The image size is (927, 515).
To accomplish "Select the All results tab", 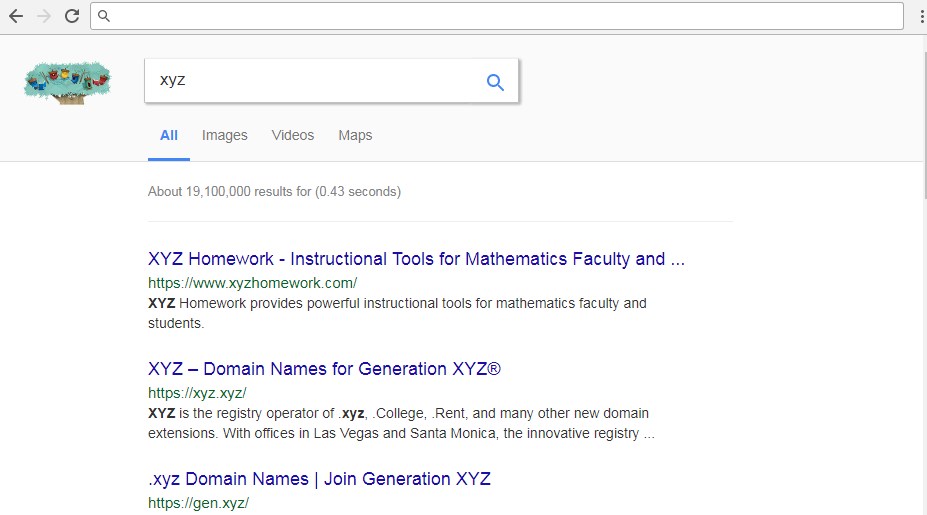I will (x=168, y=135).
